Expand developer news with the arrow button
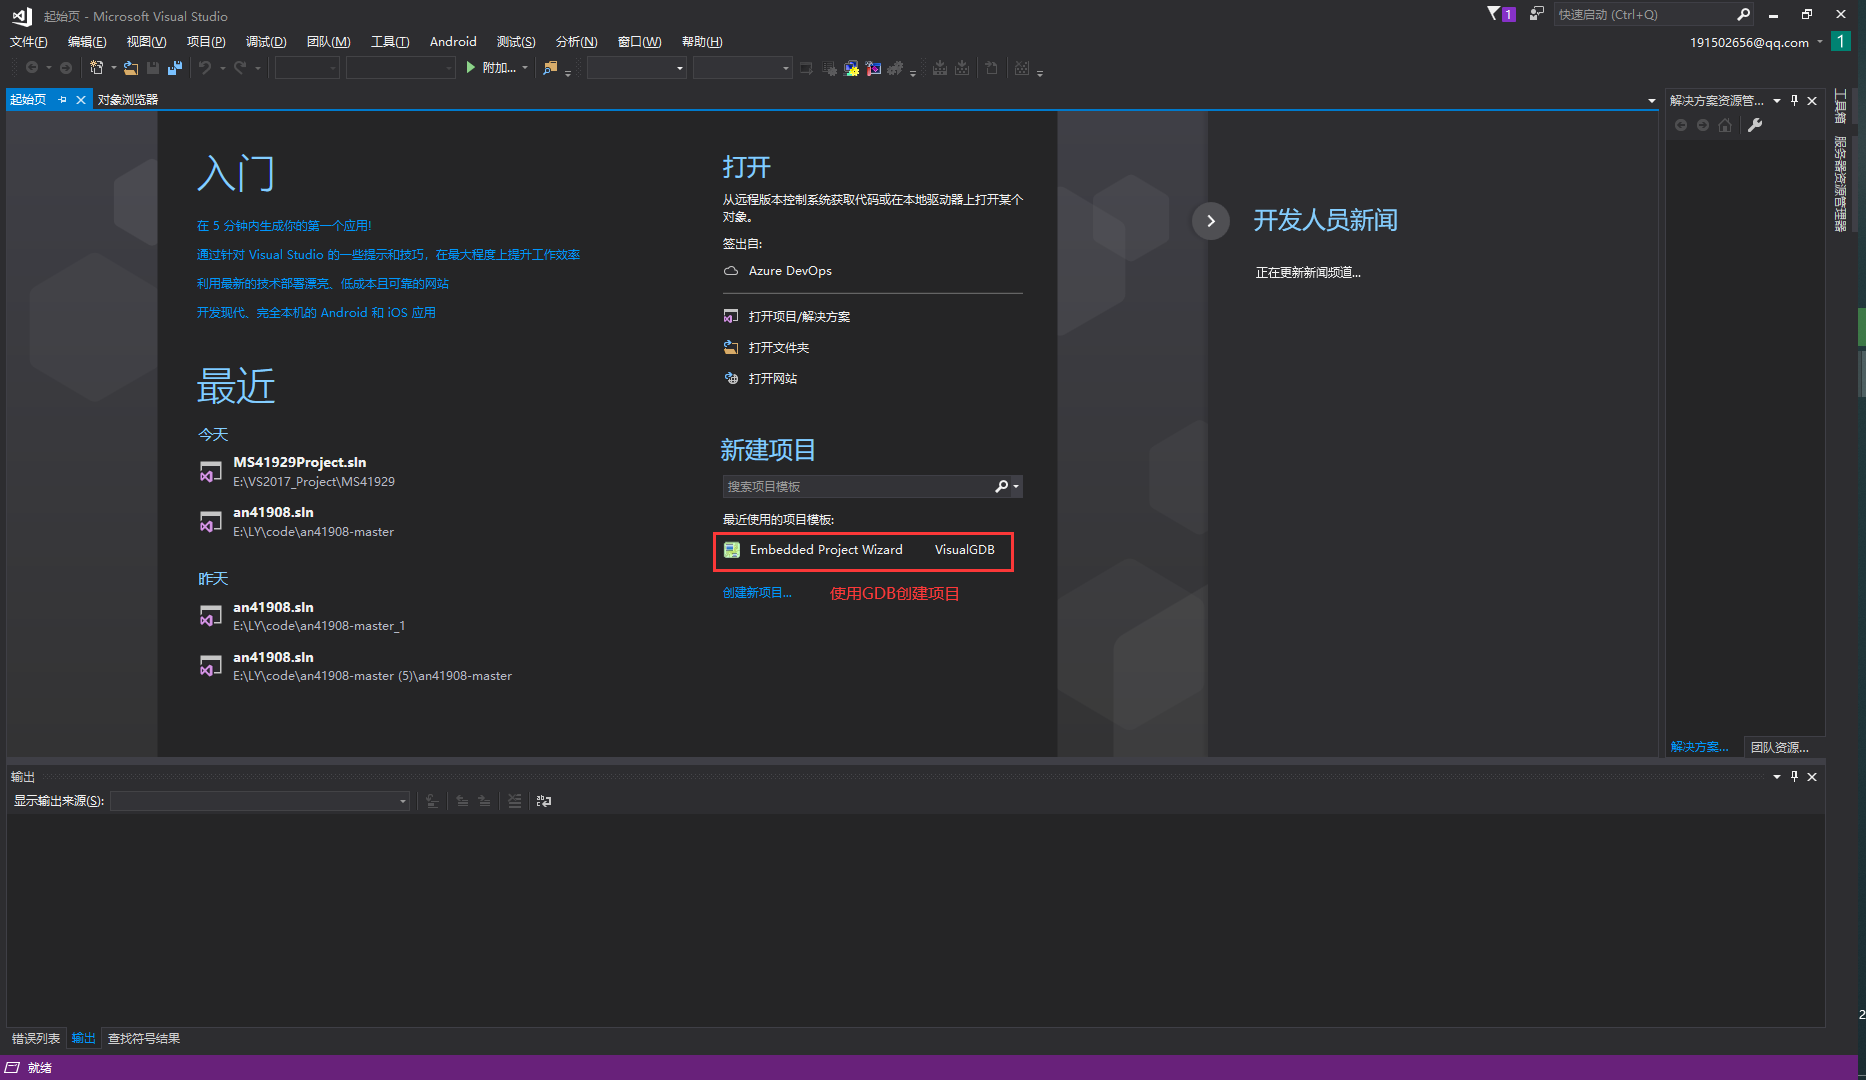 [1210, 221]
